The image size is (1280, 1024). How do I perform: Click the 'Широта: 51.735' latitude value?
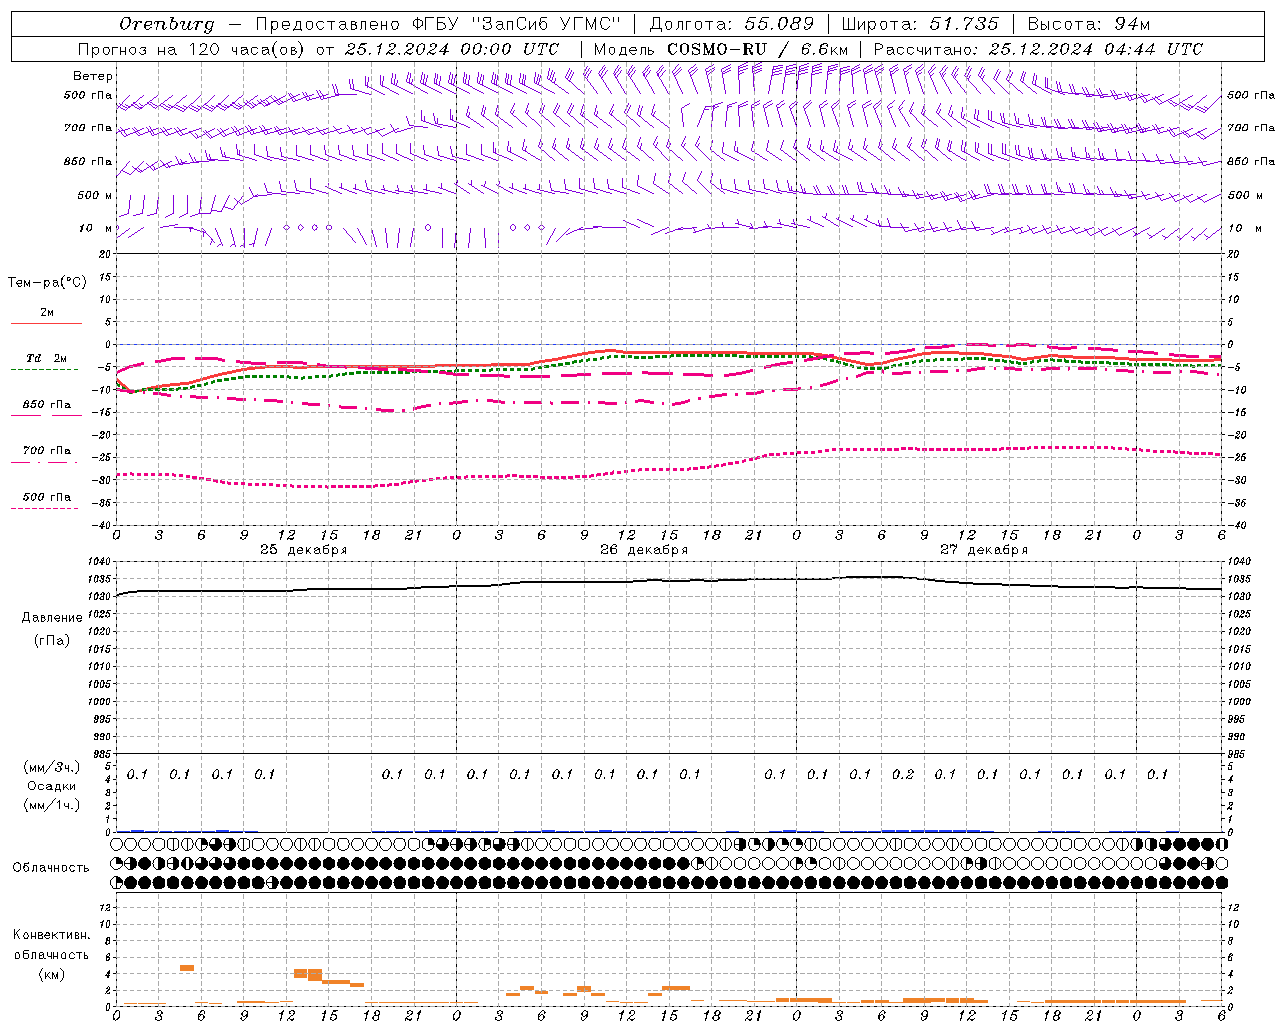pyautogui.click(x=920, y=24)
